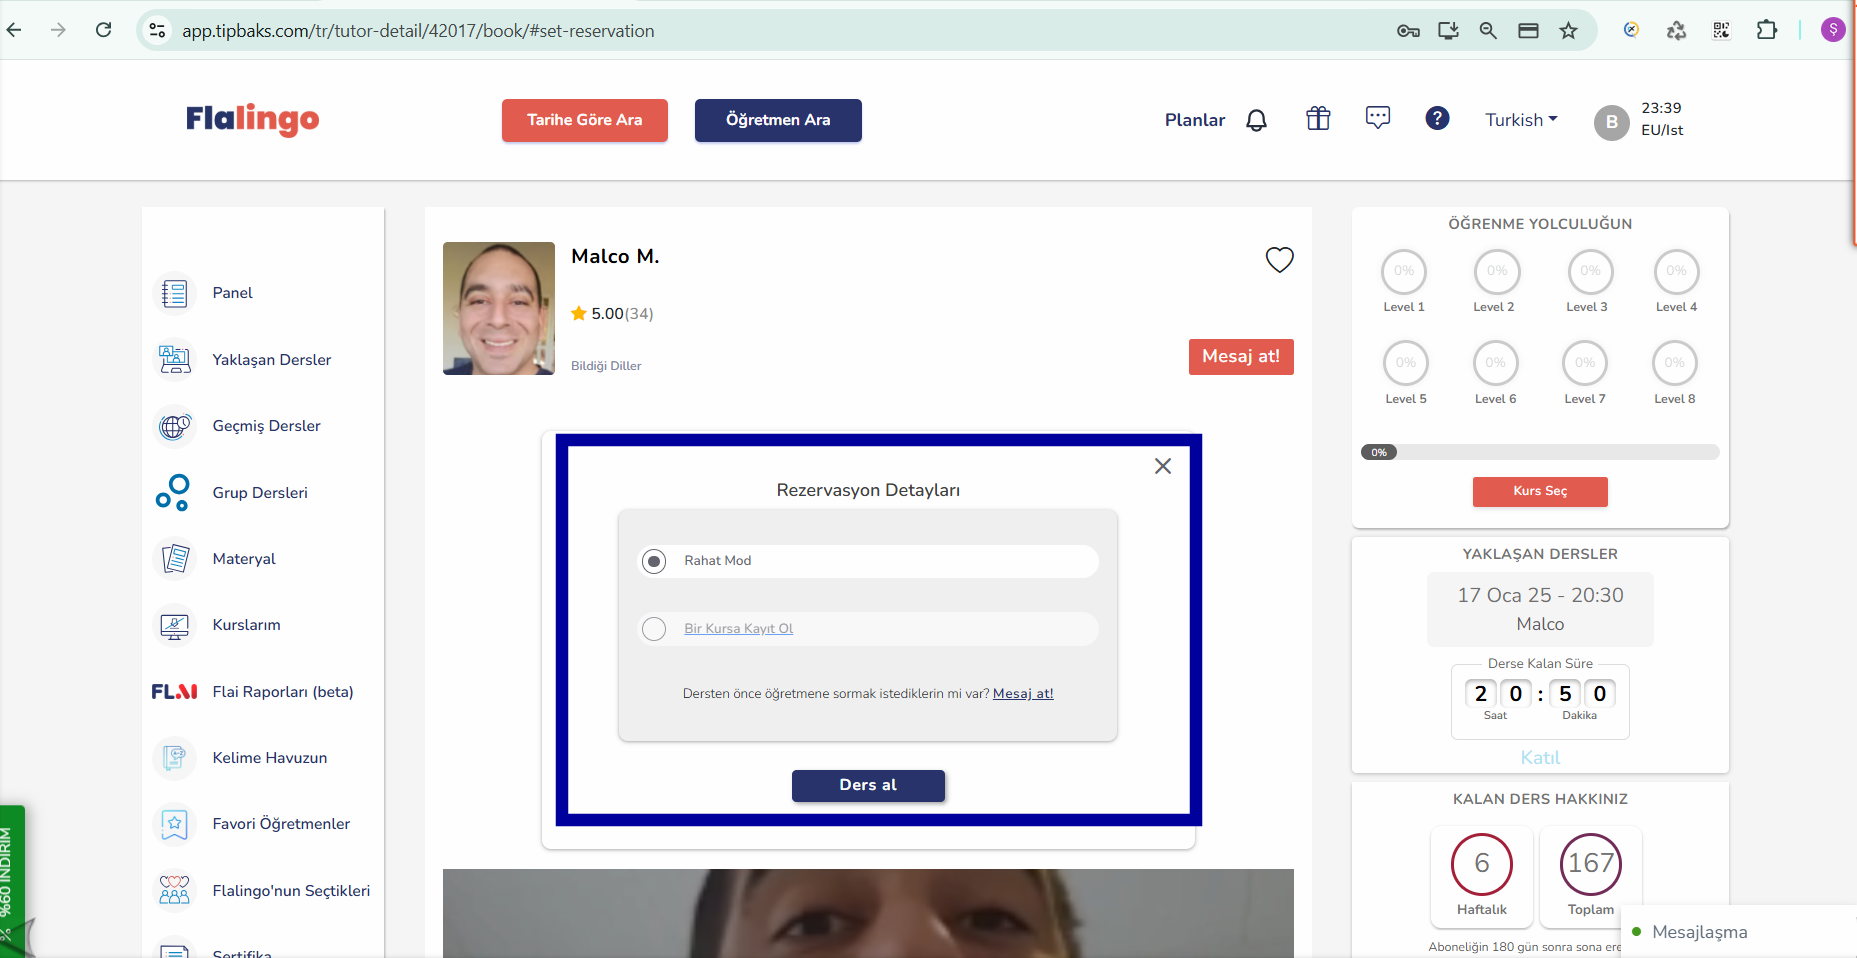Open the help question mark icon
Screen dimensions: 1857x958
[1437, 118]
